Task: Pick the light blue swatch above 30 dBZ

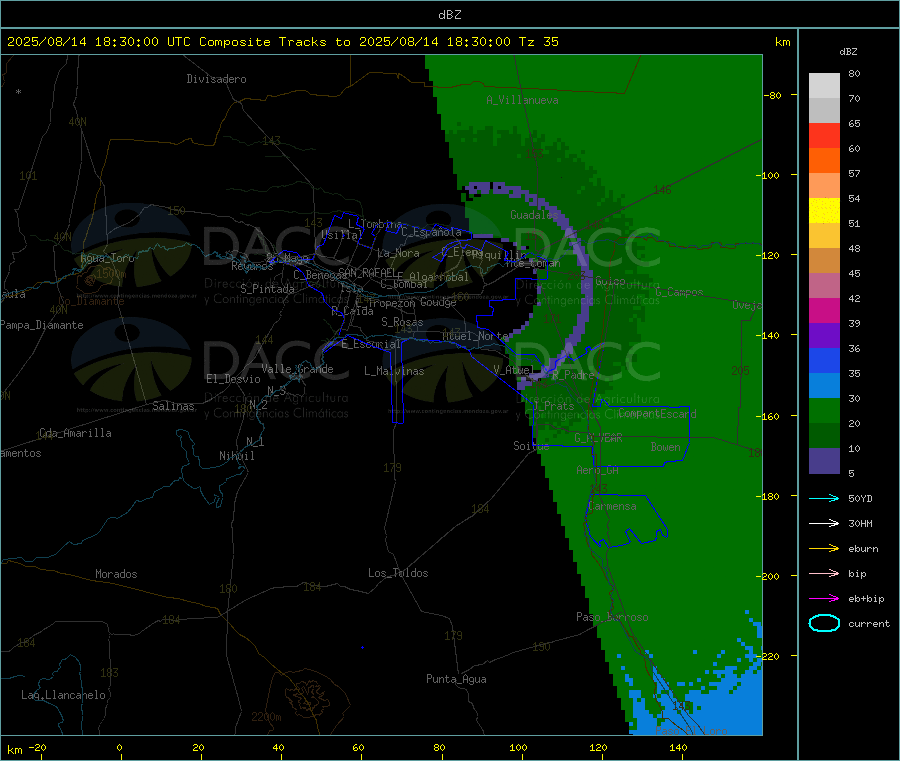Action: tap(824, 386)
